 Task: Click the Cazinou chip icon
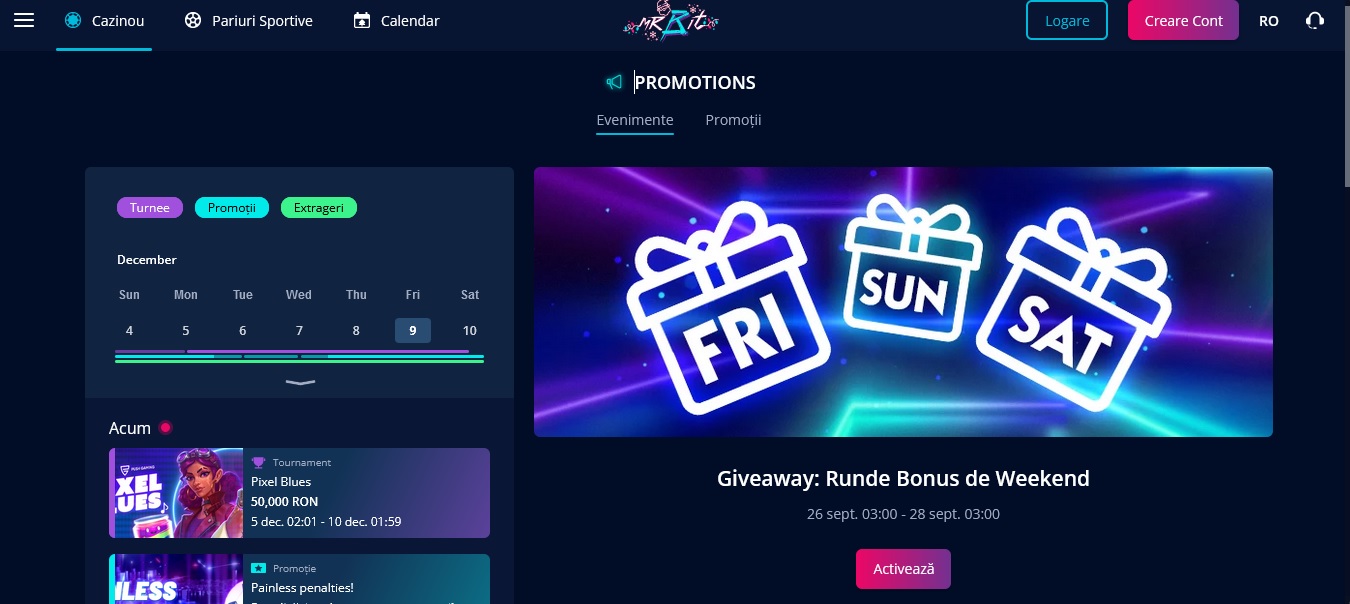click(x=73, y=20)
